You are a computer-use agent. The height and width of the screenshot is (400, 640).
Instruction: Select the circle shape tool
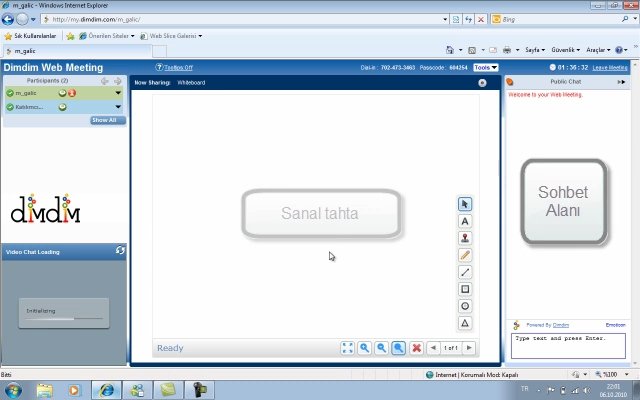pos(464,306)
